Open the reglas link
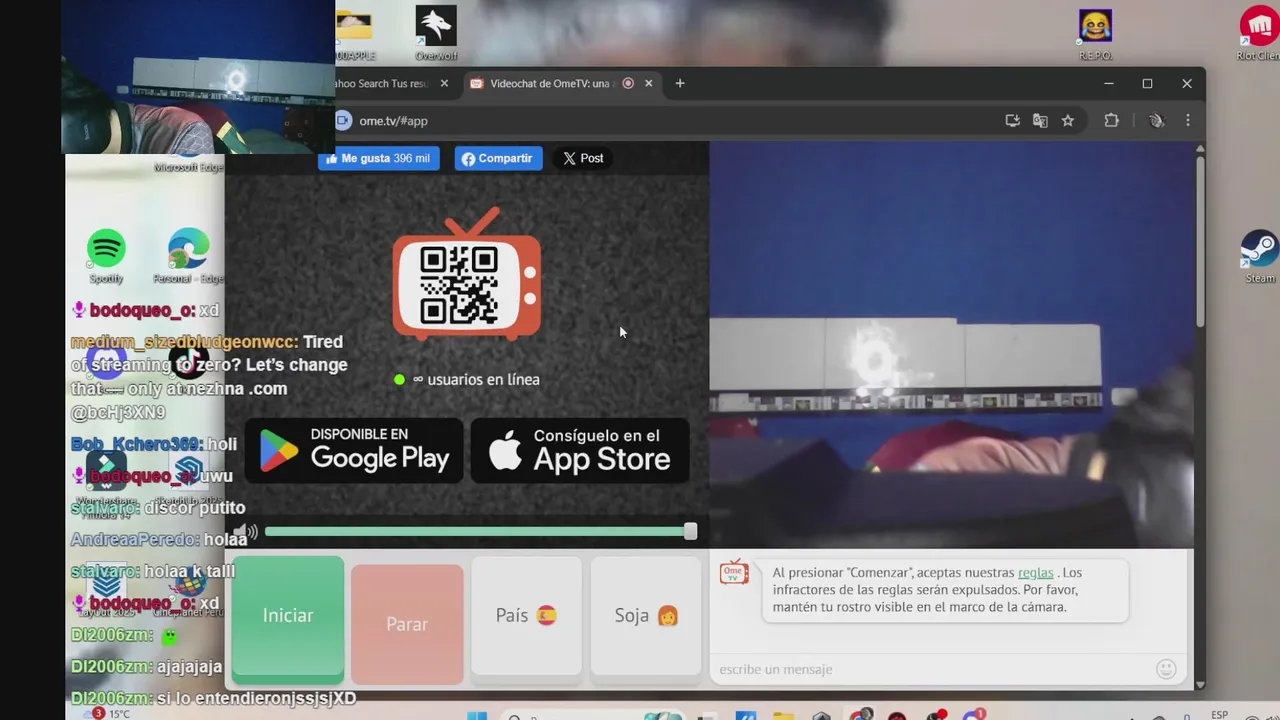1280x720 pixels. click(1035, 573)
